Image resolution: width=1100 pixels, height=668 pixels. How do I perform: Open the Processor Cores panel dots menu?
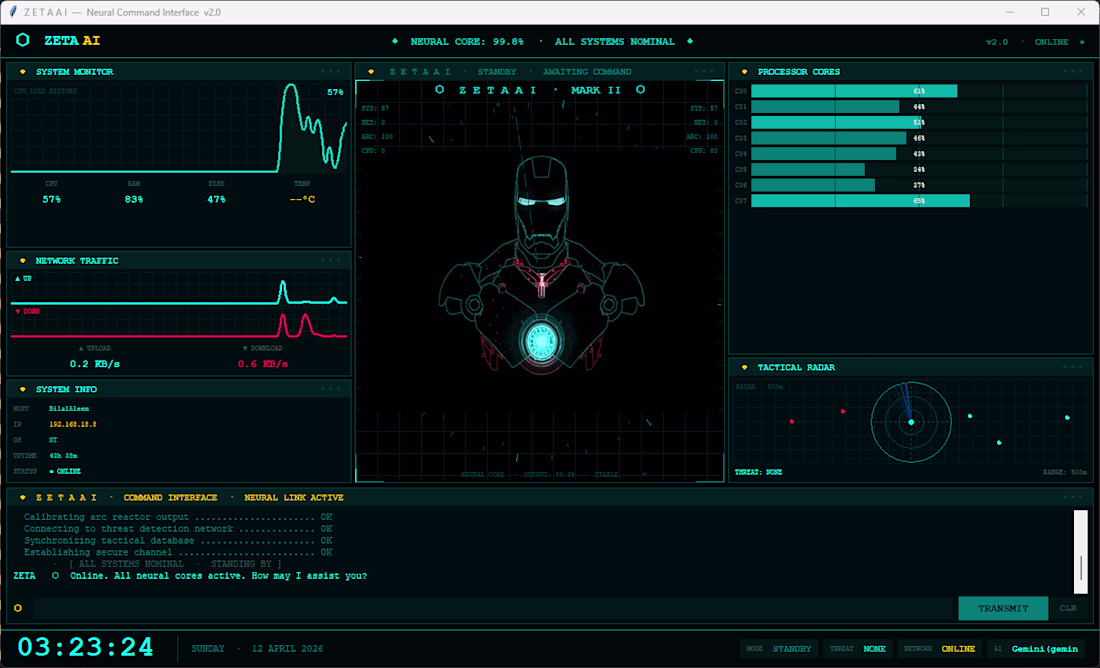pyautogui.click(x=1073, y=71)
